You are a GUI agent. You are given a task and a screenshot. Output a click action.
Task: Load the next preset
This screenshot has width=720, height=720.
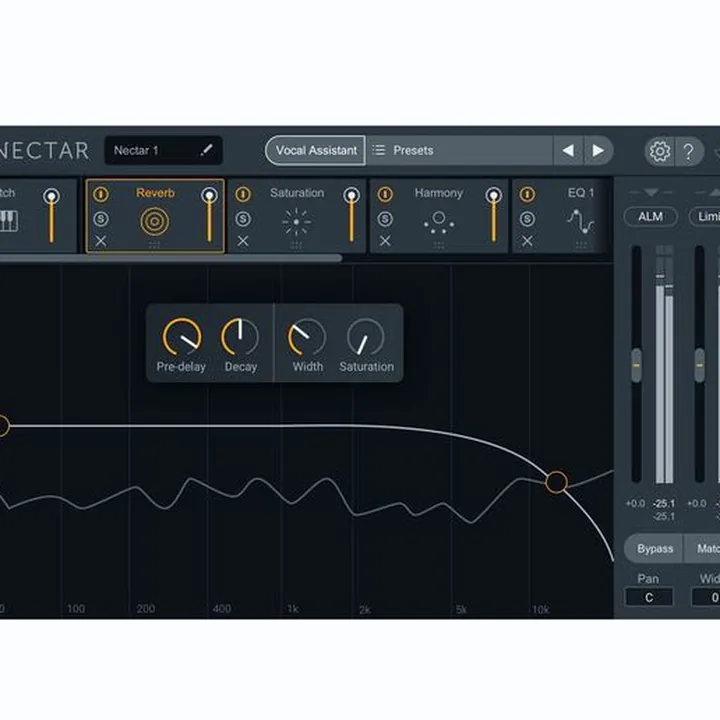(x=598, y=151)
